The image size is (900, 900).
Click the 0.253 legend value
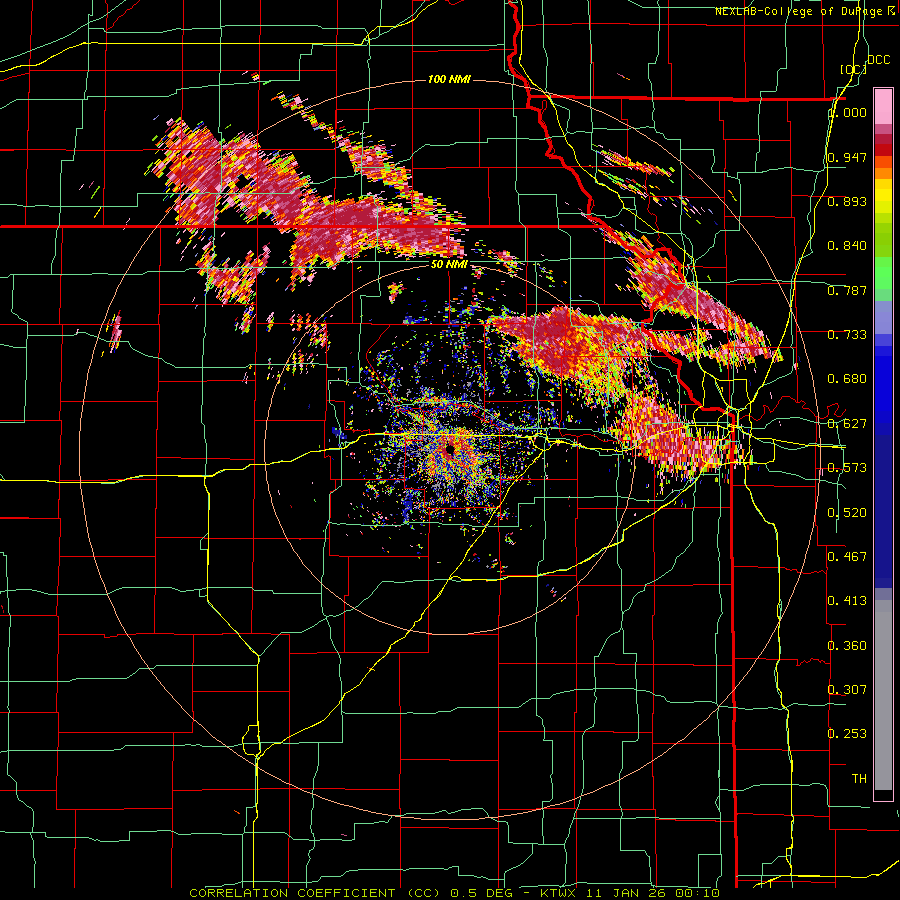(x=847, y=734)
